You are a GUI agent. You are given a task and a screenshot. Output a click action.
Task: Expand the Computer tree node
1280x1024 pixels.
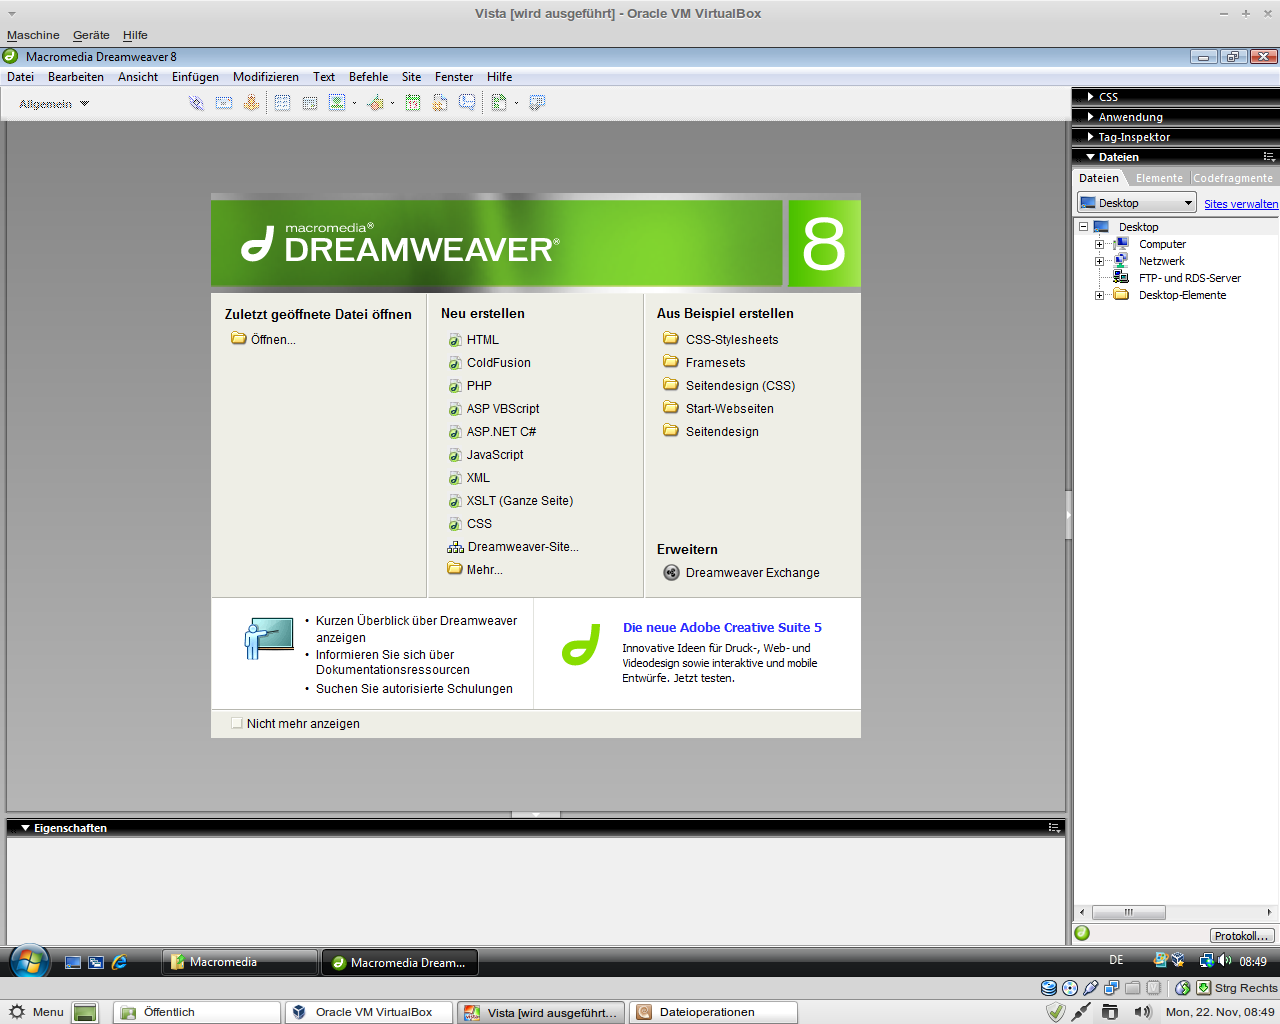[x=1099, y=244]
